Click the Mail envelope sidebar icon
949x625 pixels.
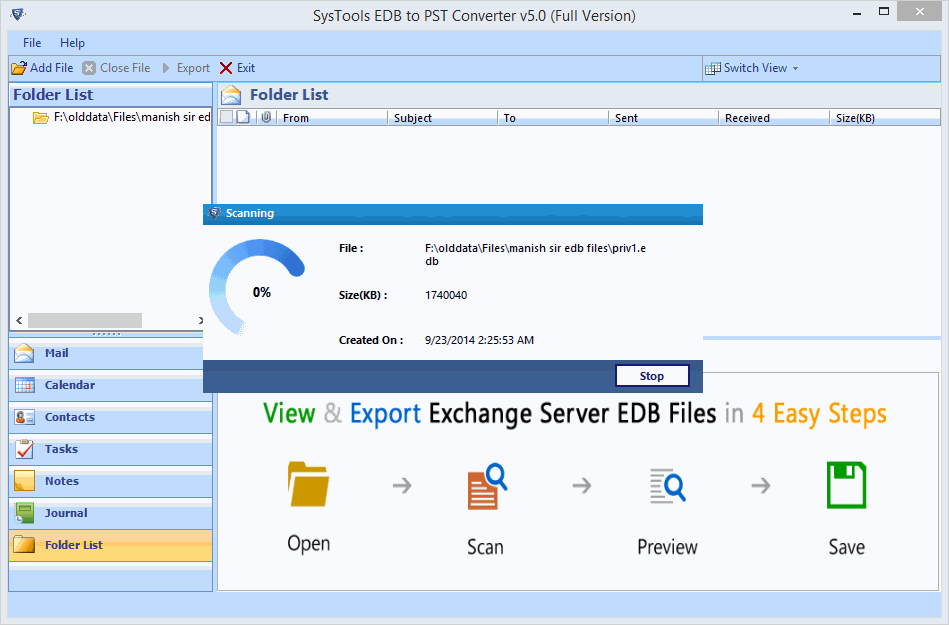[24, 353]
